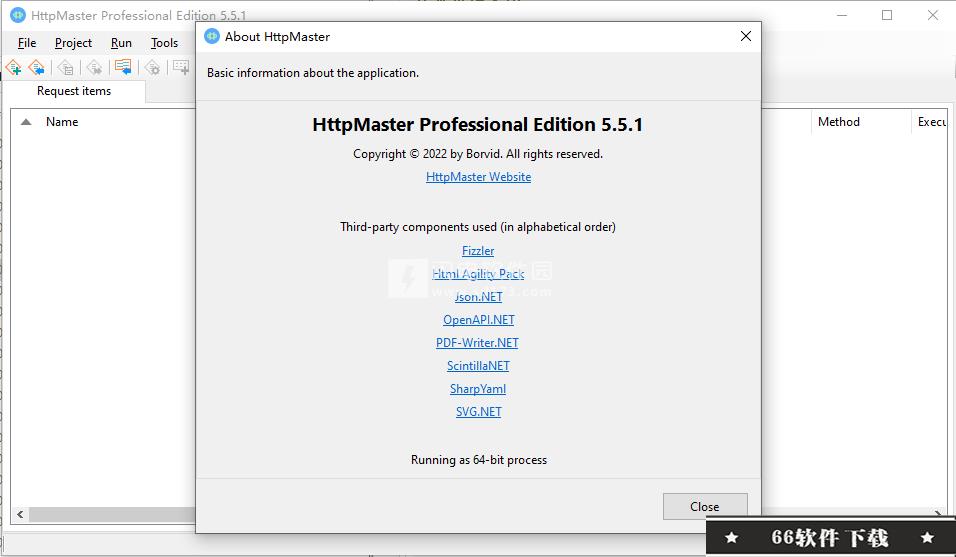This screenshot has width=956, height=557.
Task: Click the grayed request item with window toolbar icon
Action: point(66,67)
